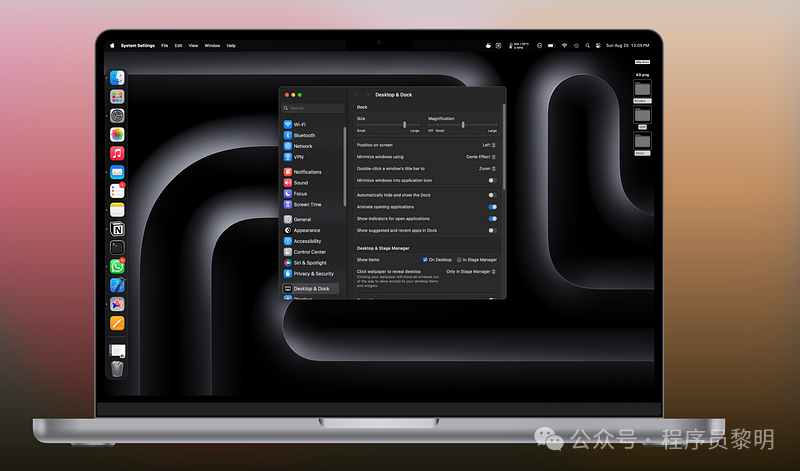
Task: Click the Spotlight search menu bar icon
Action: [587, 45]
